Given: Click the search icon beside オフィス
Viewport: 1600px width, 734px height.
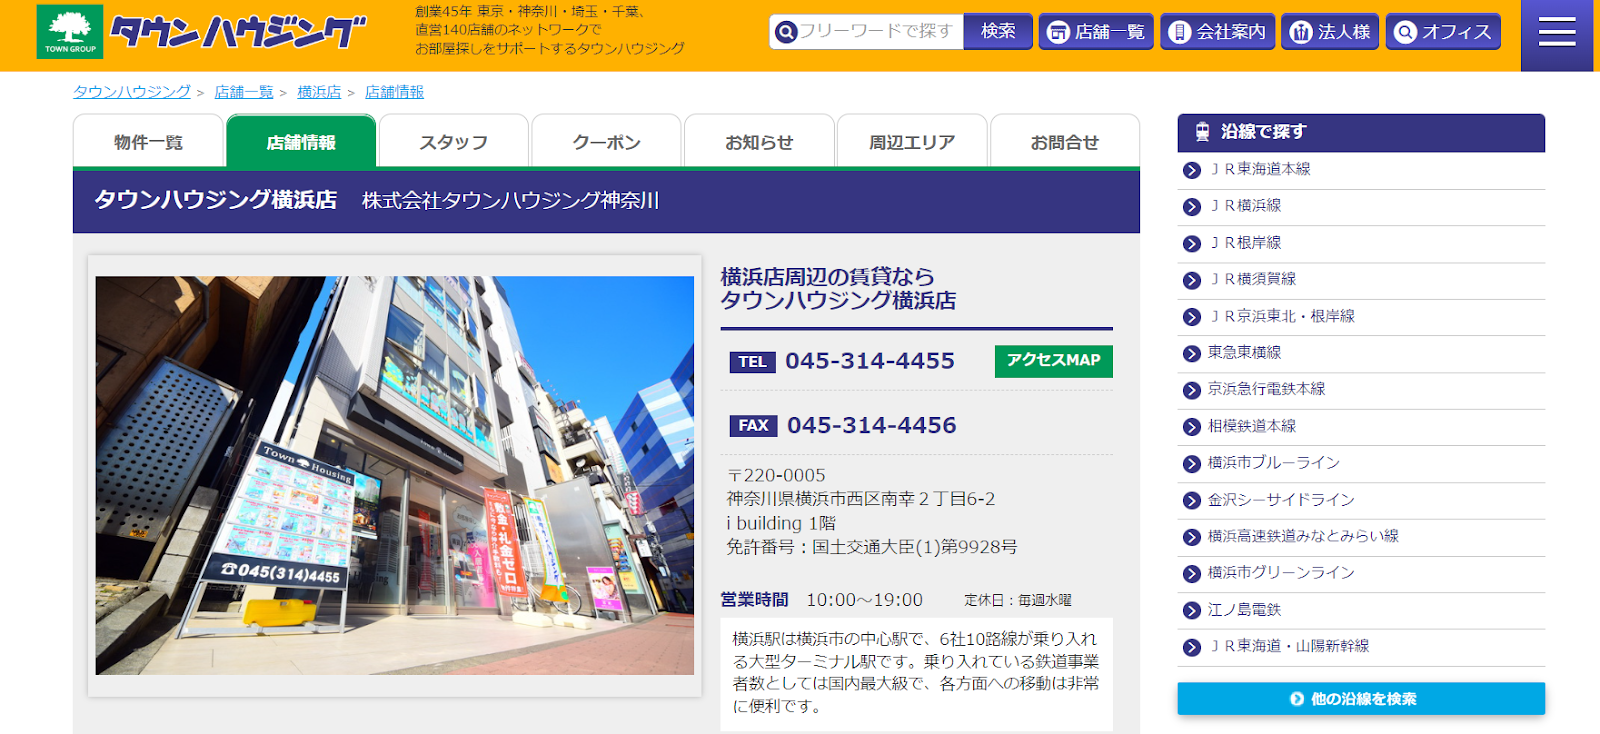Looking at the screenshot, I should click(1405, 32).
